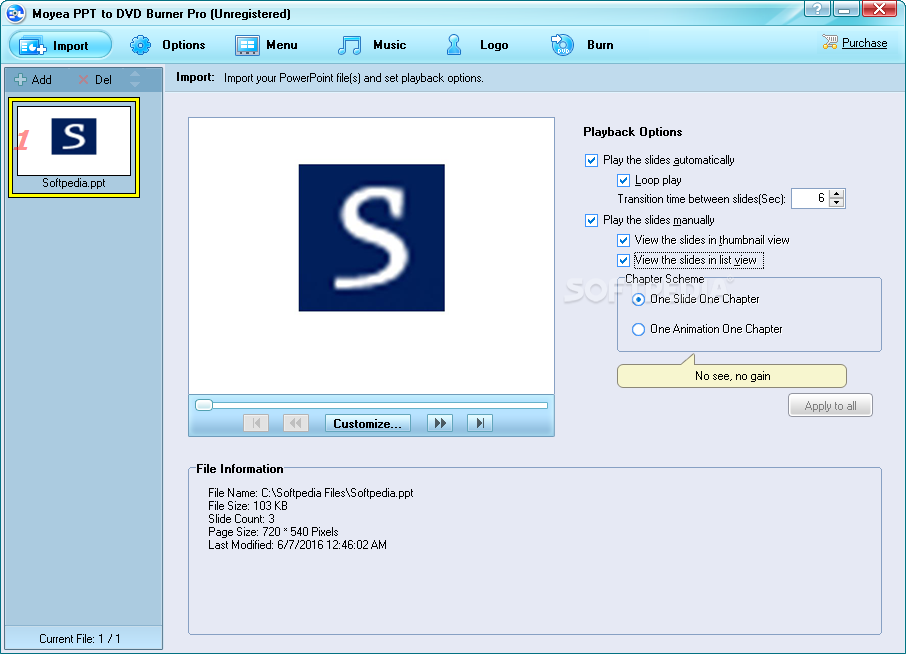Increase transition time with up arrow
The image size is (906, 654).
837,194
